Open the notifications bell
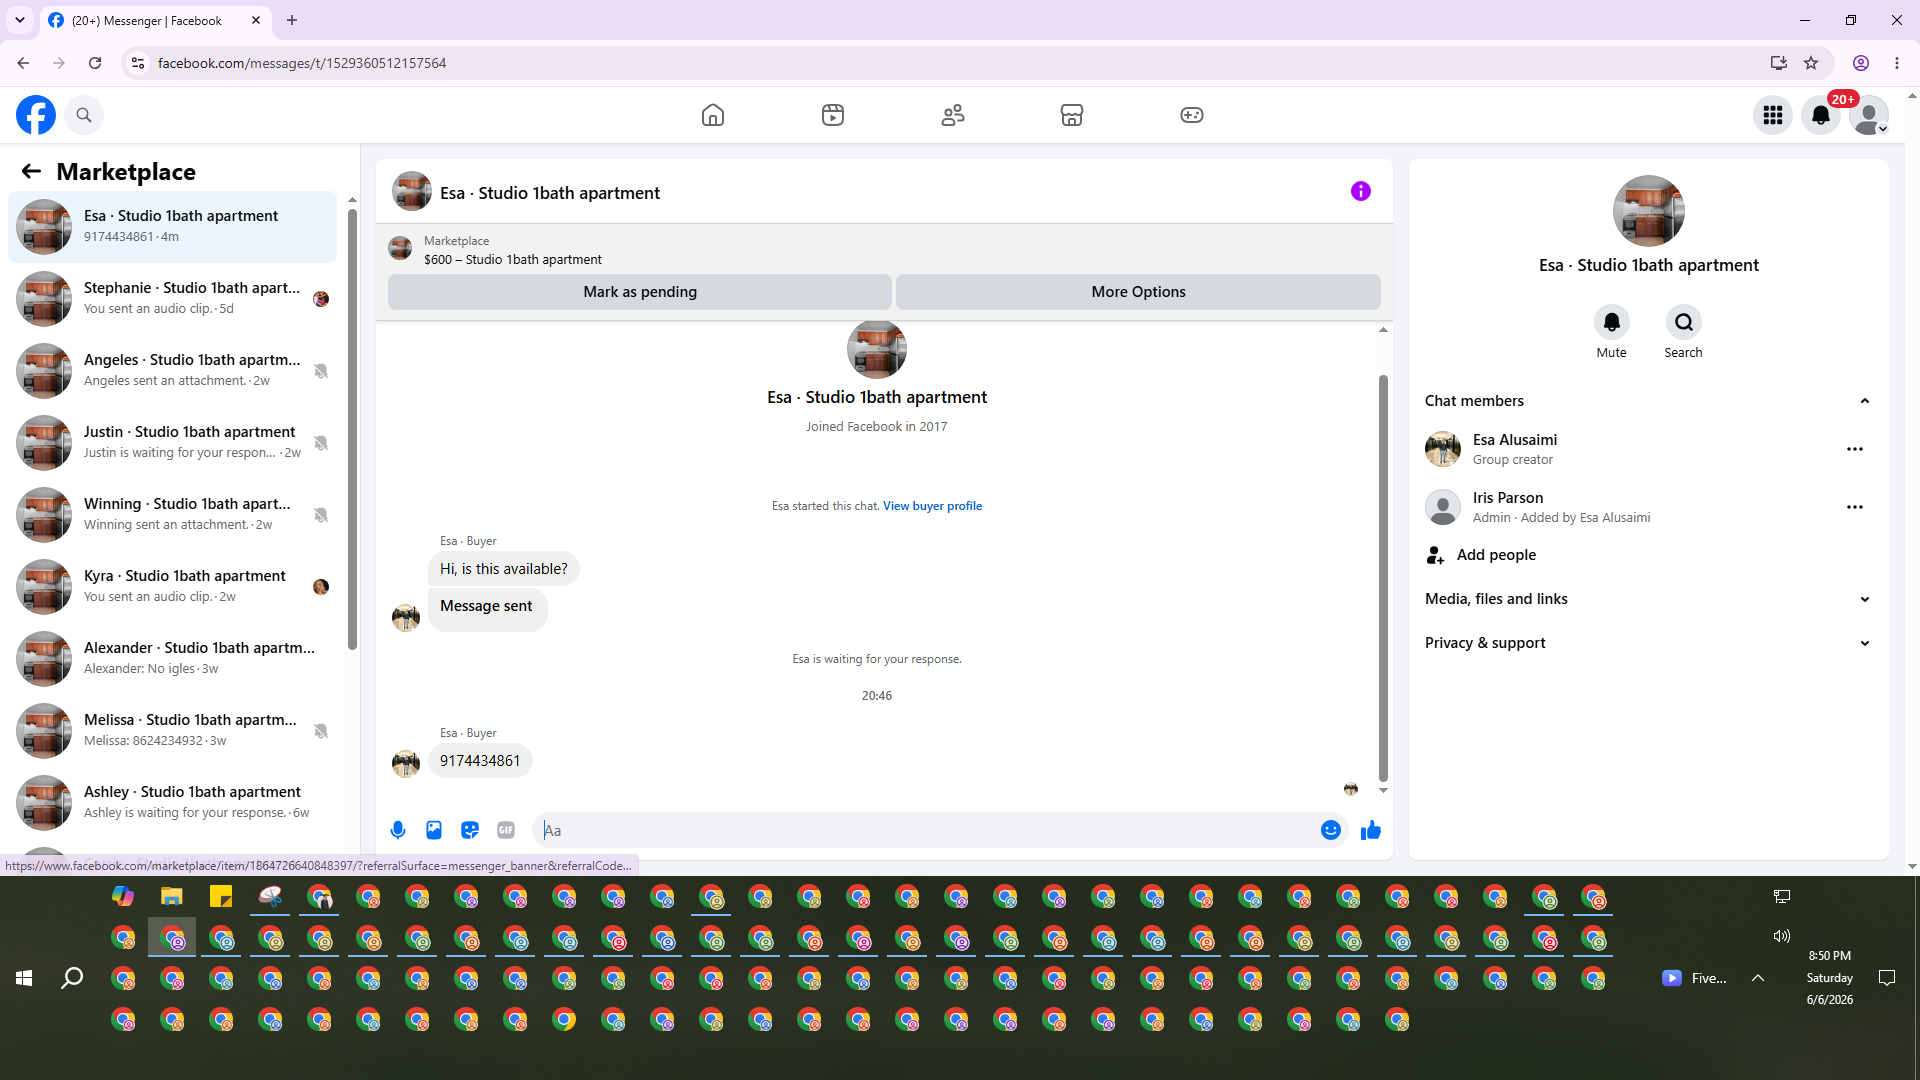This screenshot has height=1080, width=1920. click(1821, 115)
